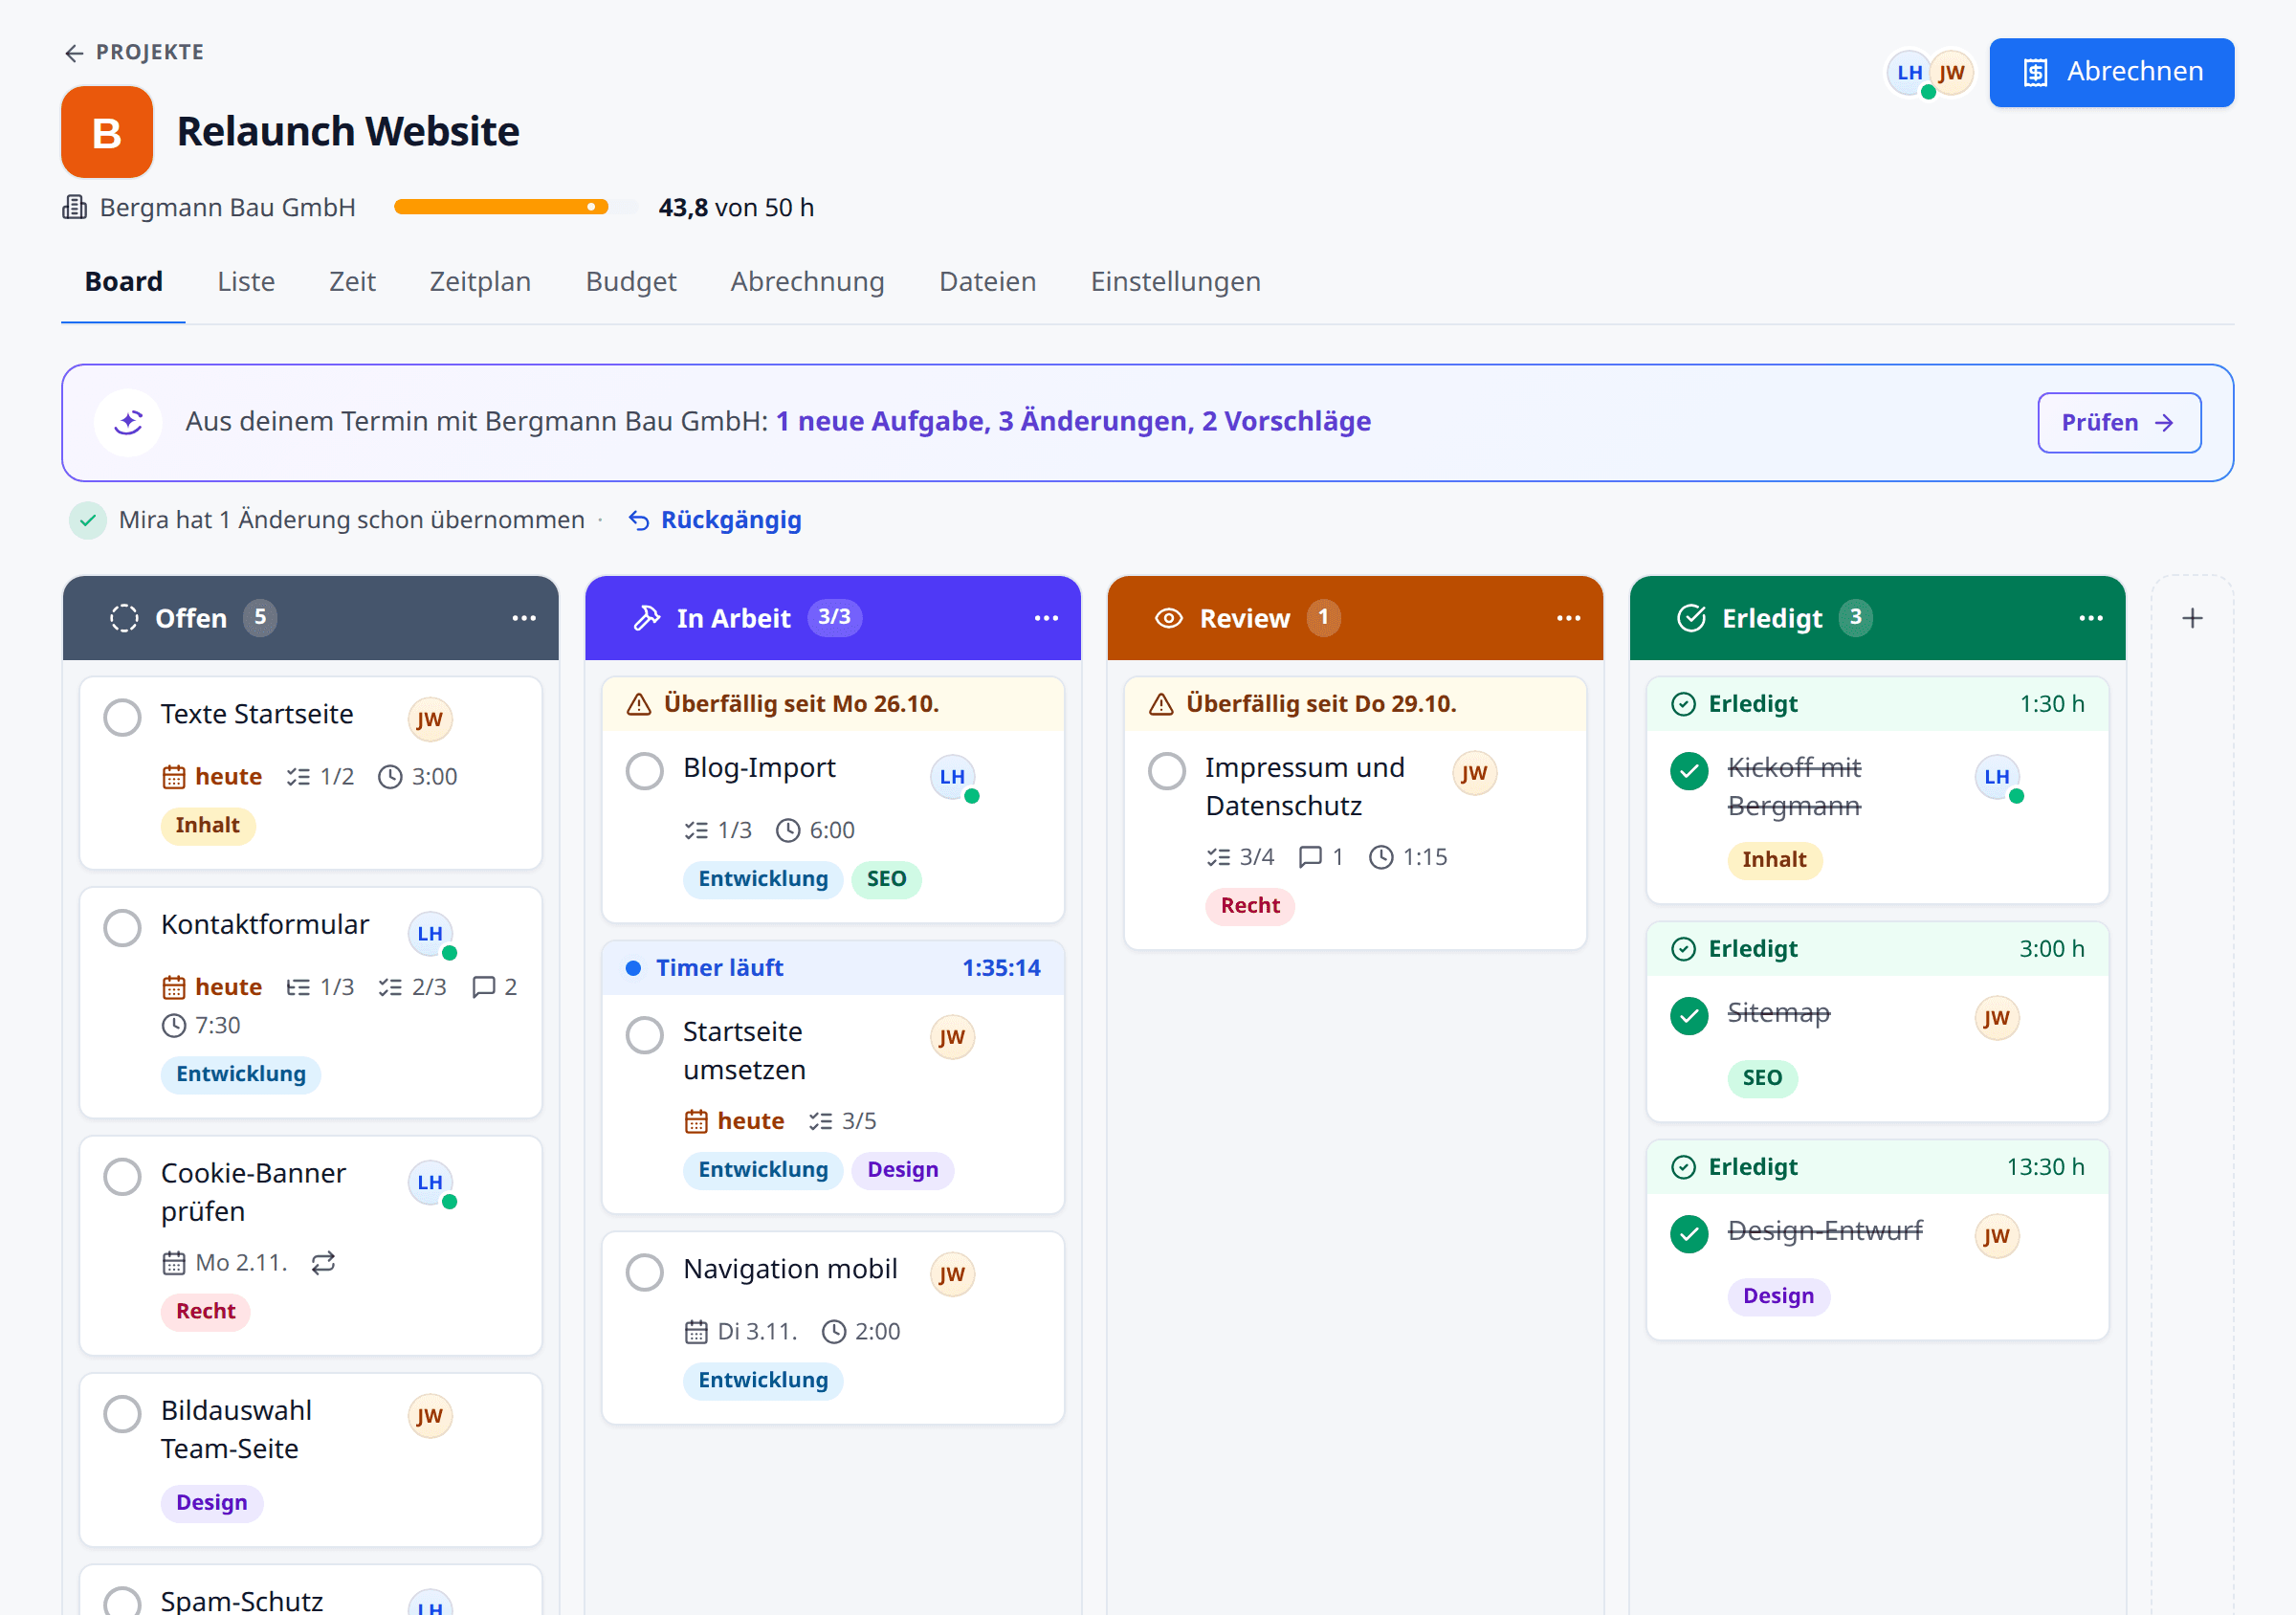Image resolution: width=2296 pixels, height=1615 pixels.
Task: Open the Budget tab
Action: [x=631, y=282]
